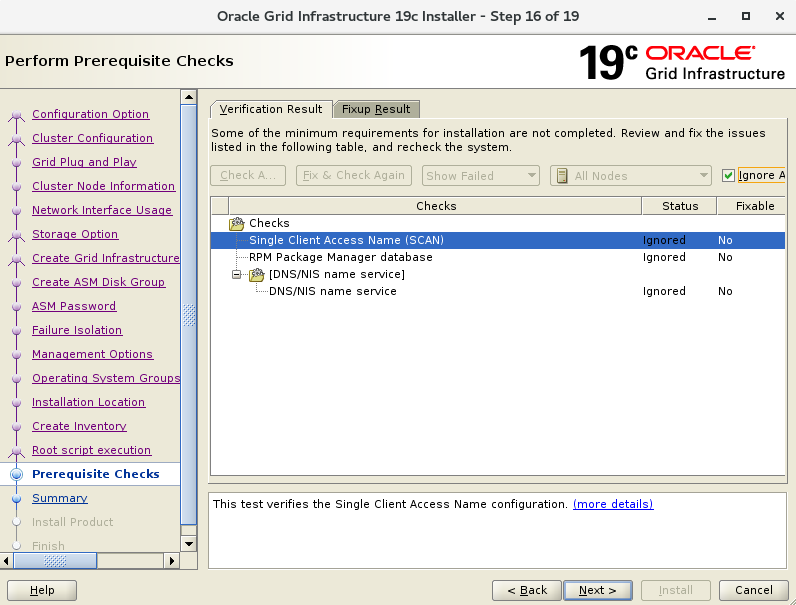Click the [DNS/NIS name service] folder icon
Viewport: 796px width, 605px height.
coord(257,275)
